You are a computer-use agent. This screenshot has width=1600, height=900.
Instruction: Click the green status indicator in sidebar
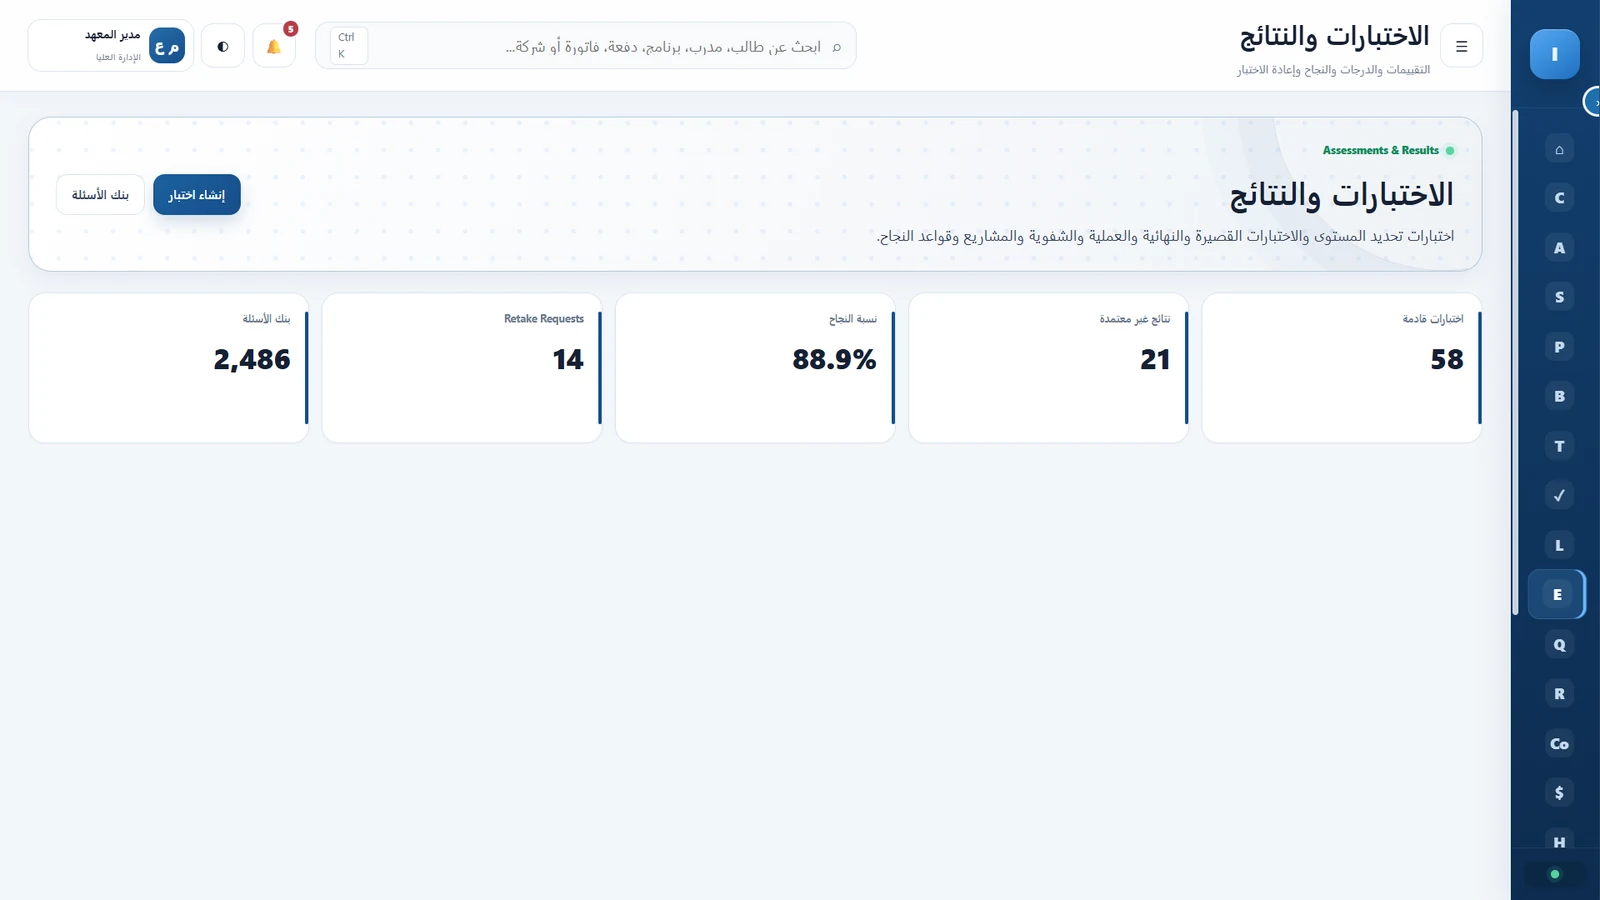[1555, 874]
